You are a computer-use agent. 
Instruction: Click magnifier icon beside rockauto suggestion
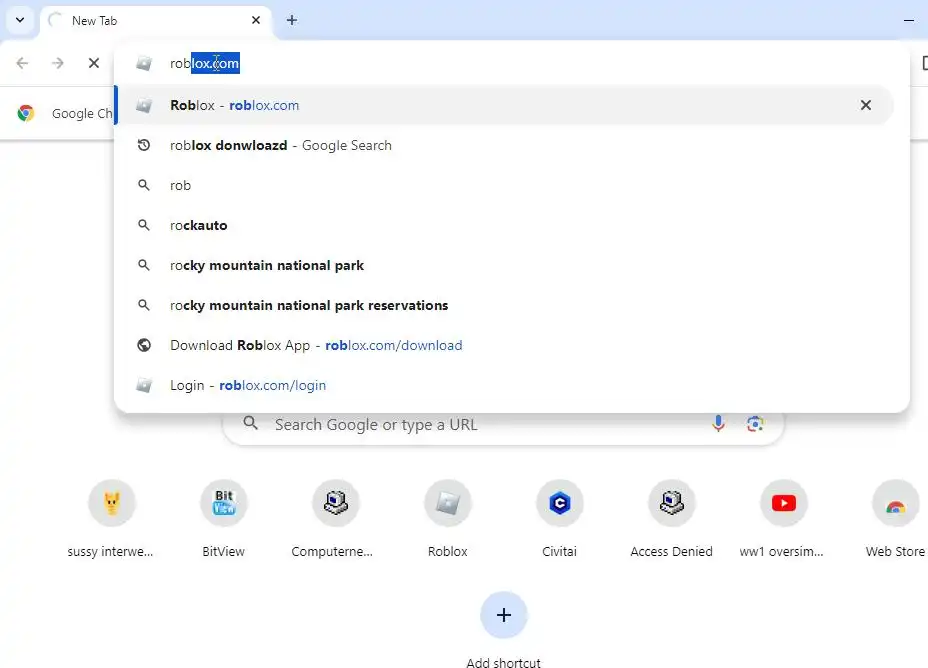[144, 225]
